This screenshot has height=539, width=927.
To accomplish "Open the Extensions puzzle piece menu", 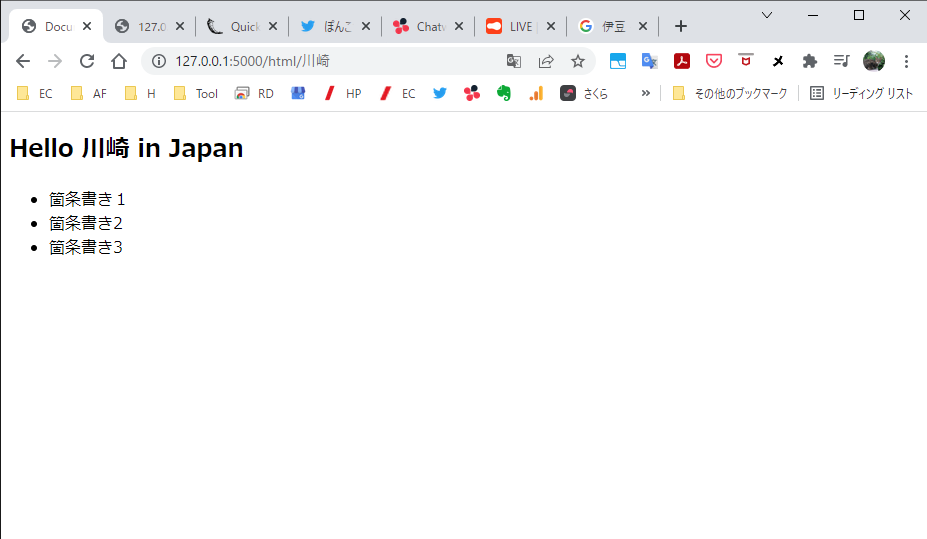I will coord(810,61).
